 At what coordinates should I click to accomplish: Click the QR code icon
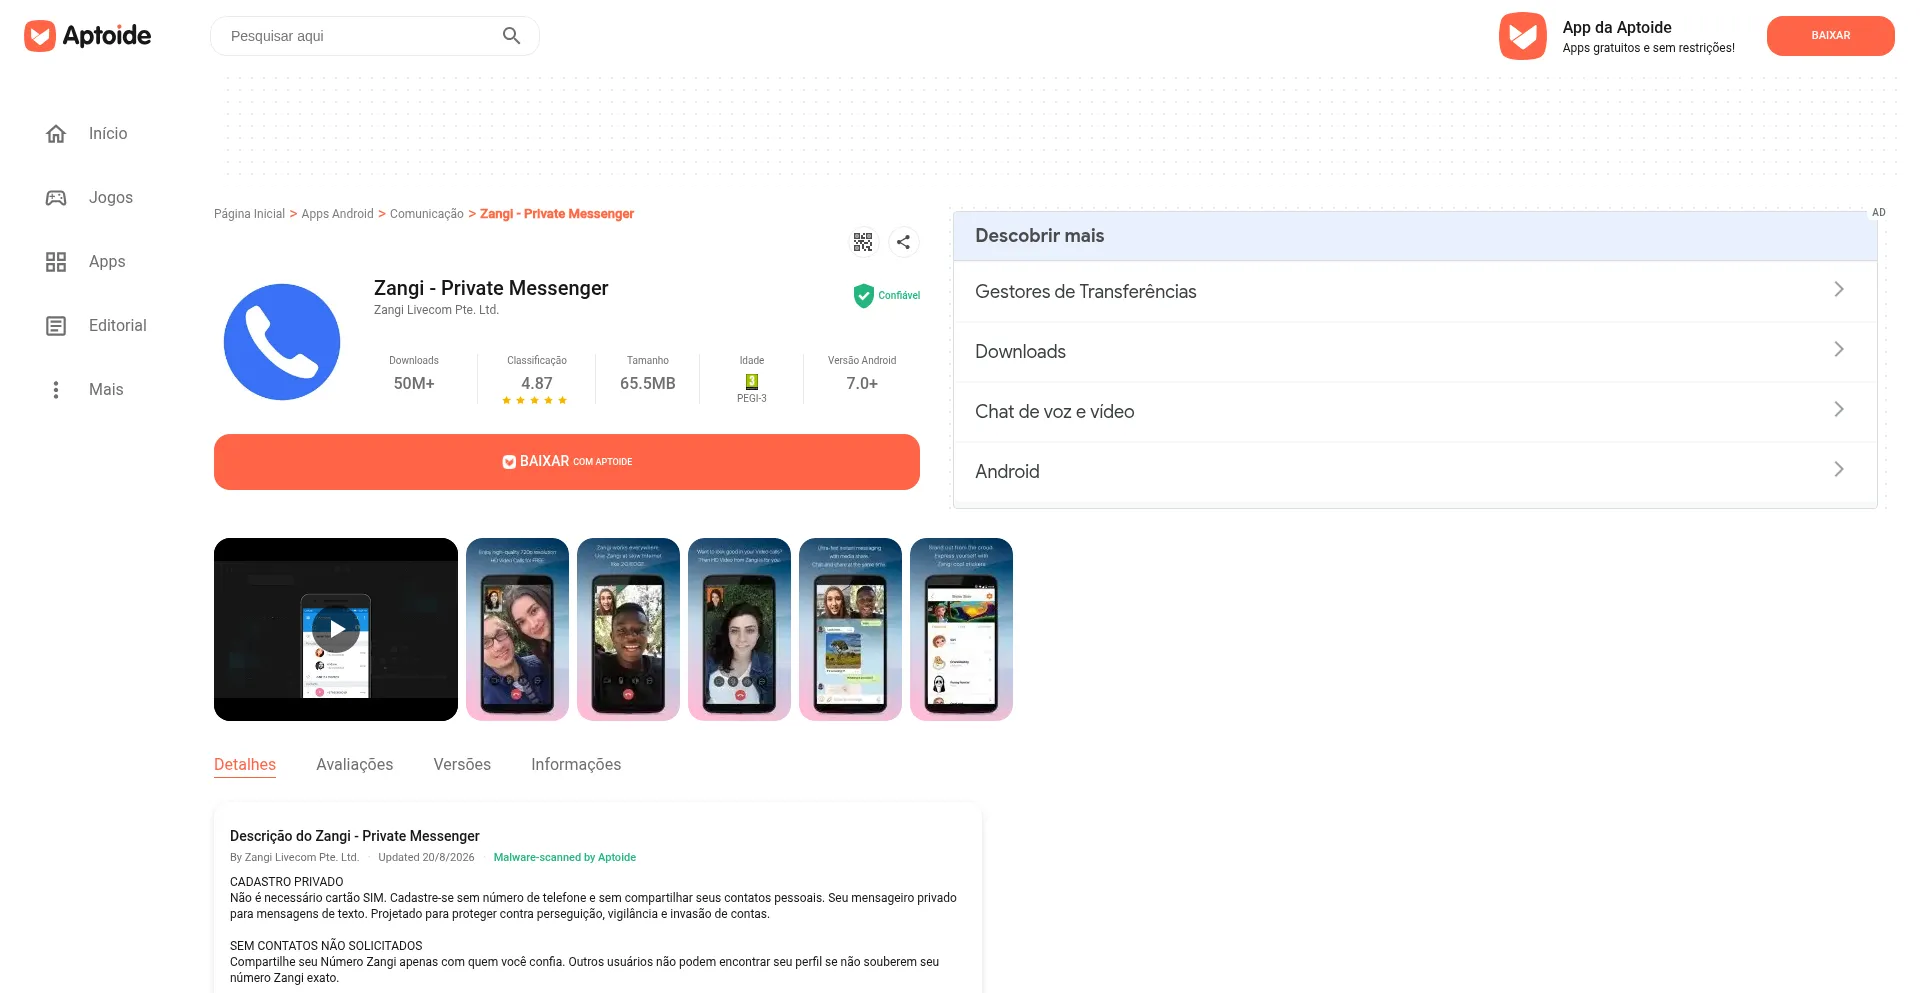863,242
